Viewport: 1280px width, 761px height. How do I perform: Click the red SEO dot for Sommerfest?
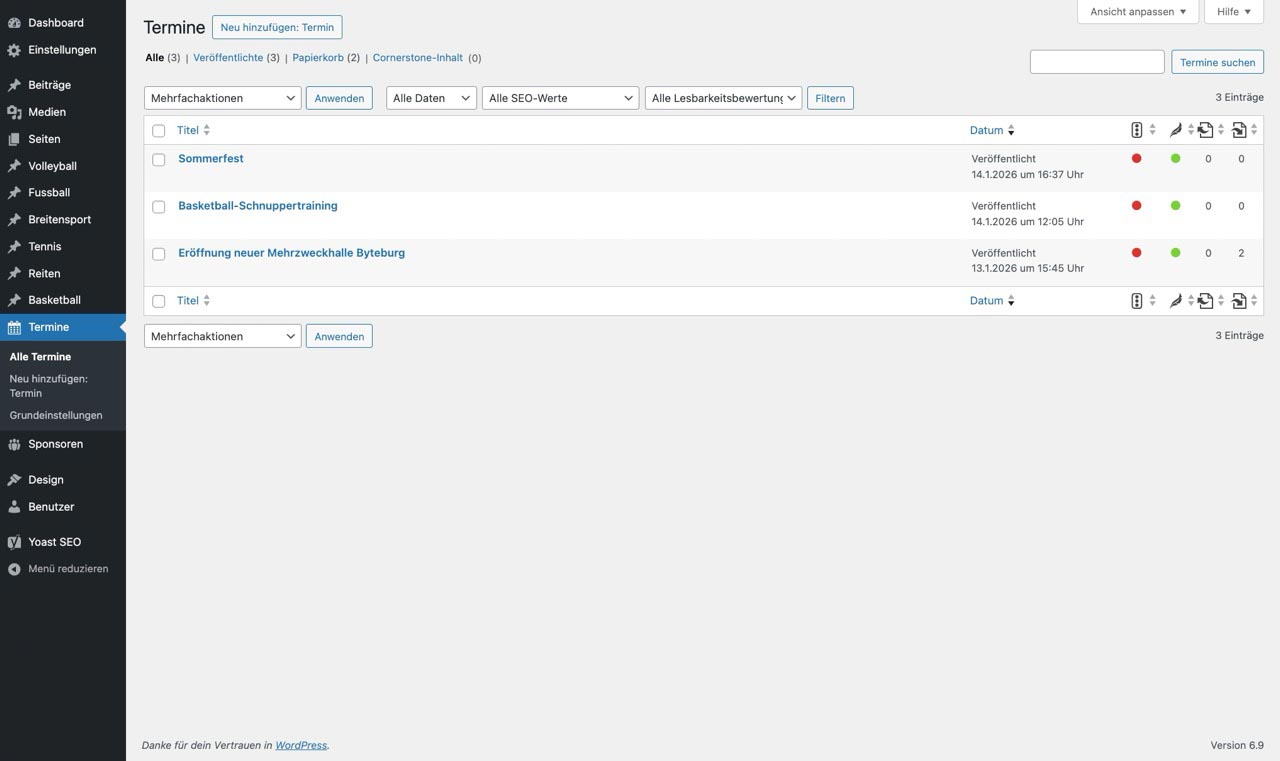point(1136,158)
